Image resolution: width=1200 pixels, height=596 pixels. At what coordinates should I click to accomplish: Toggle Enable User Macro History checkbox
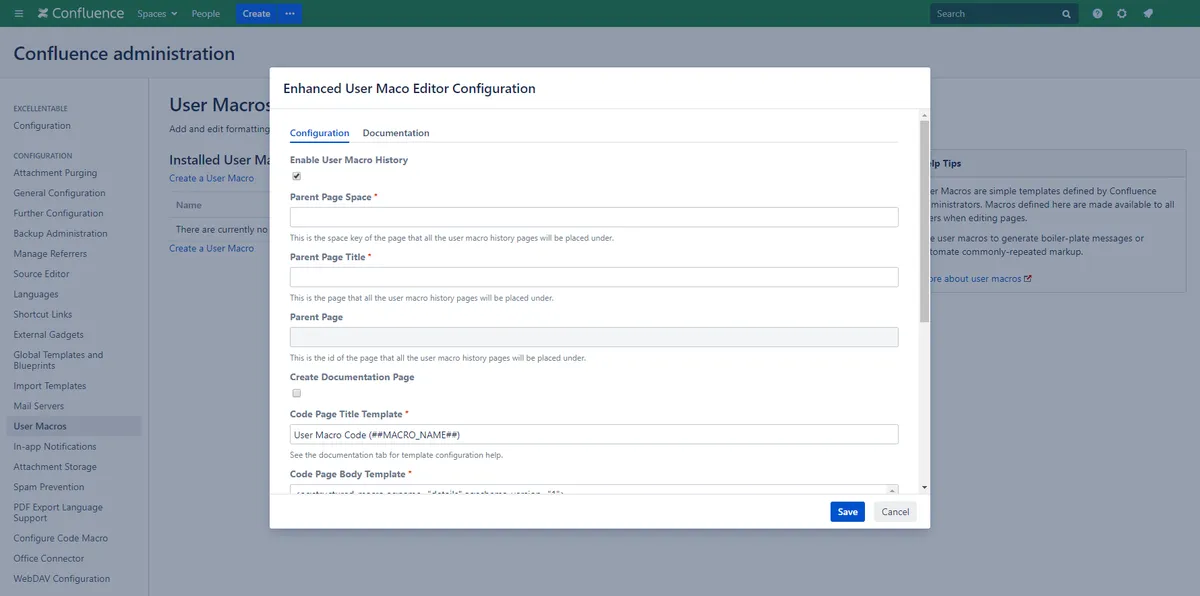tap(296, 176)
